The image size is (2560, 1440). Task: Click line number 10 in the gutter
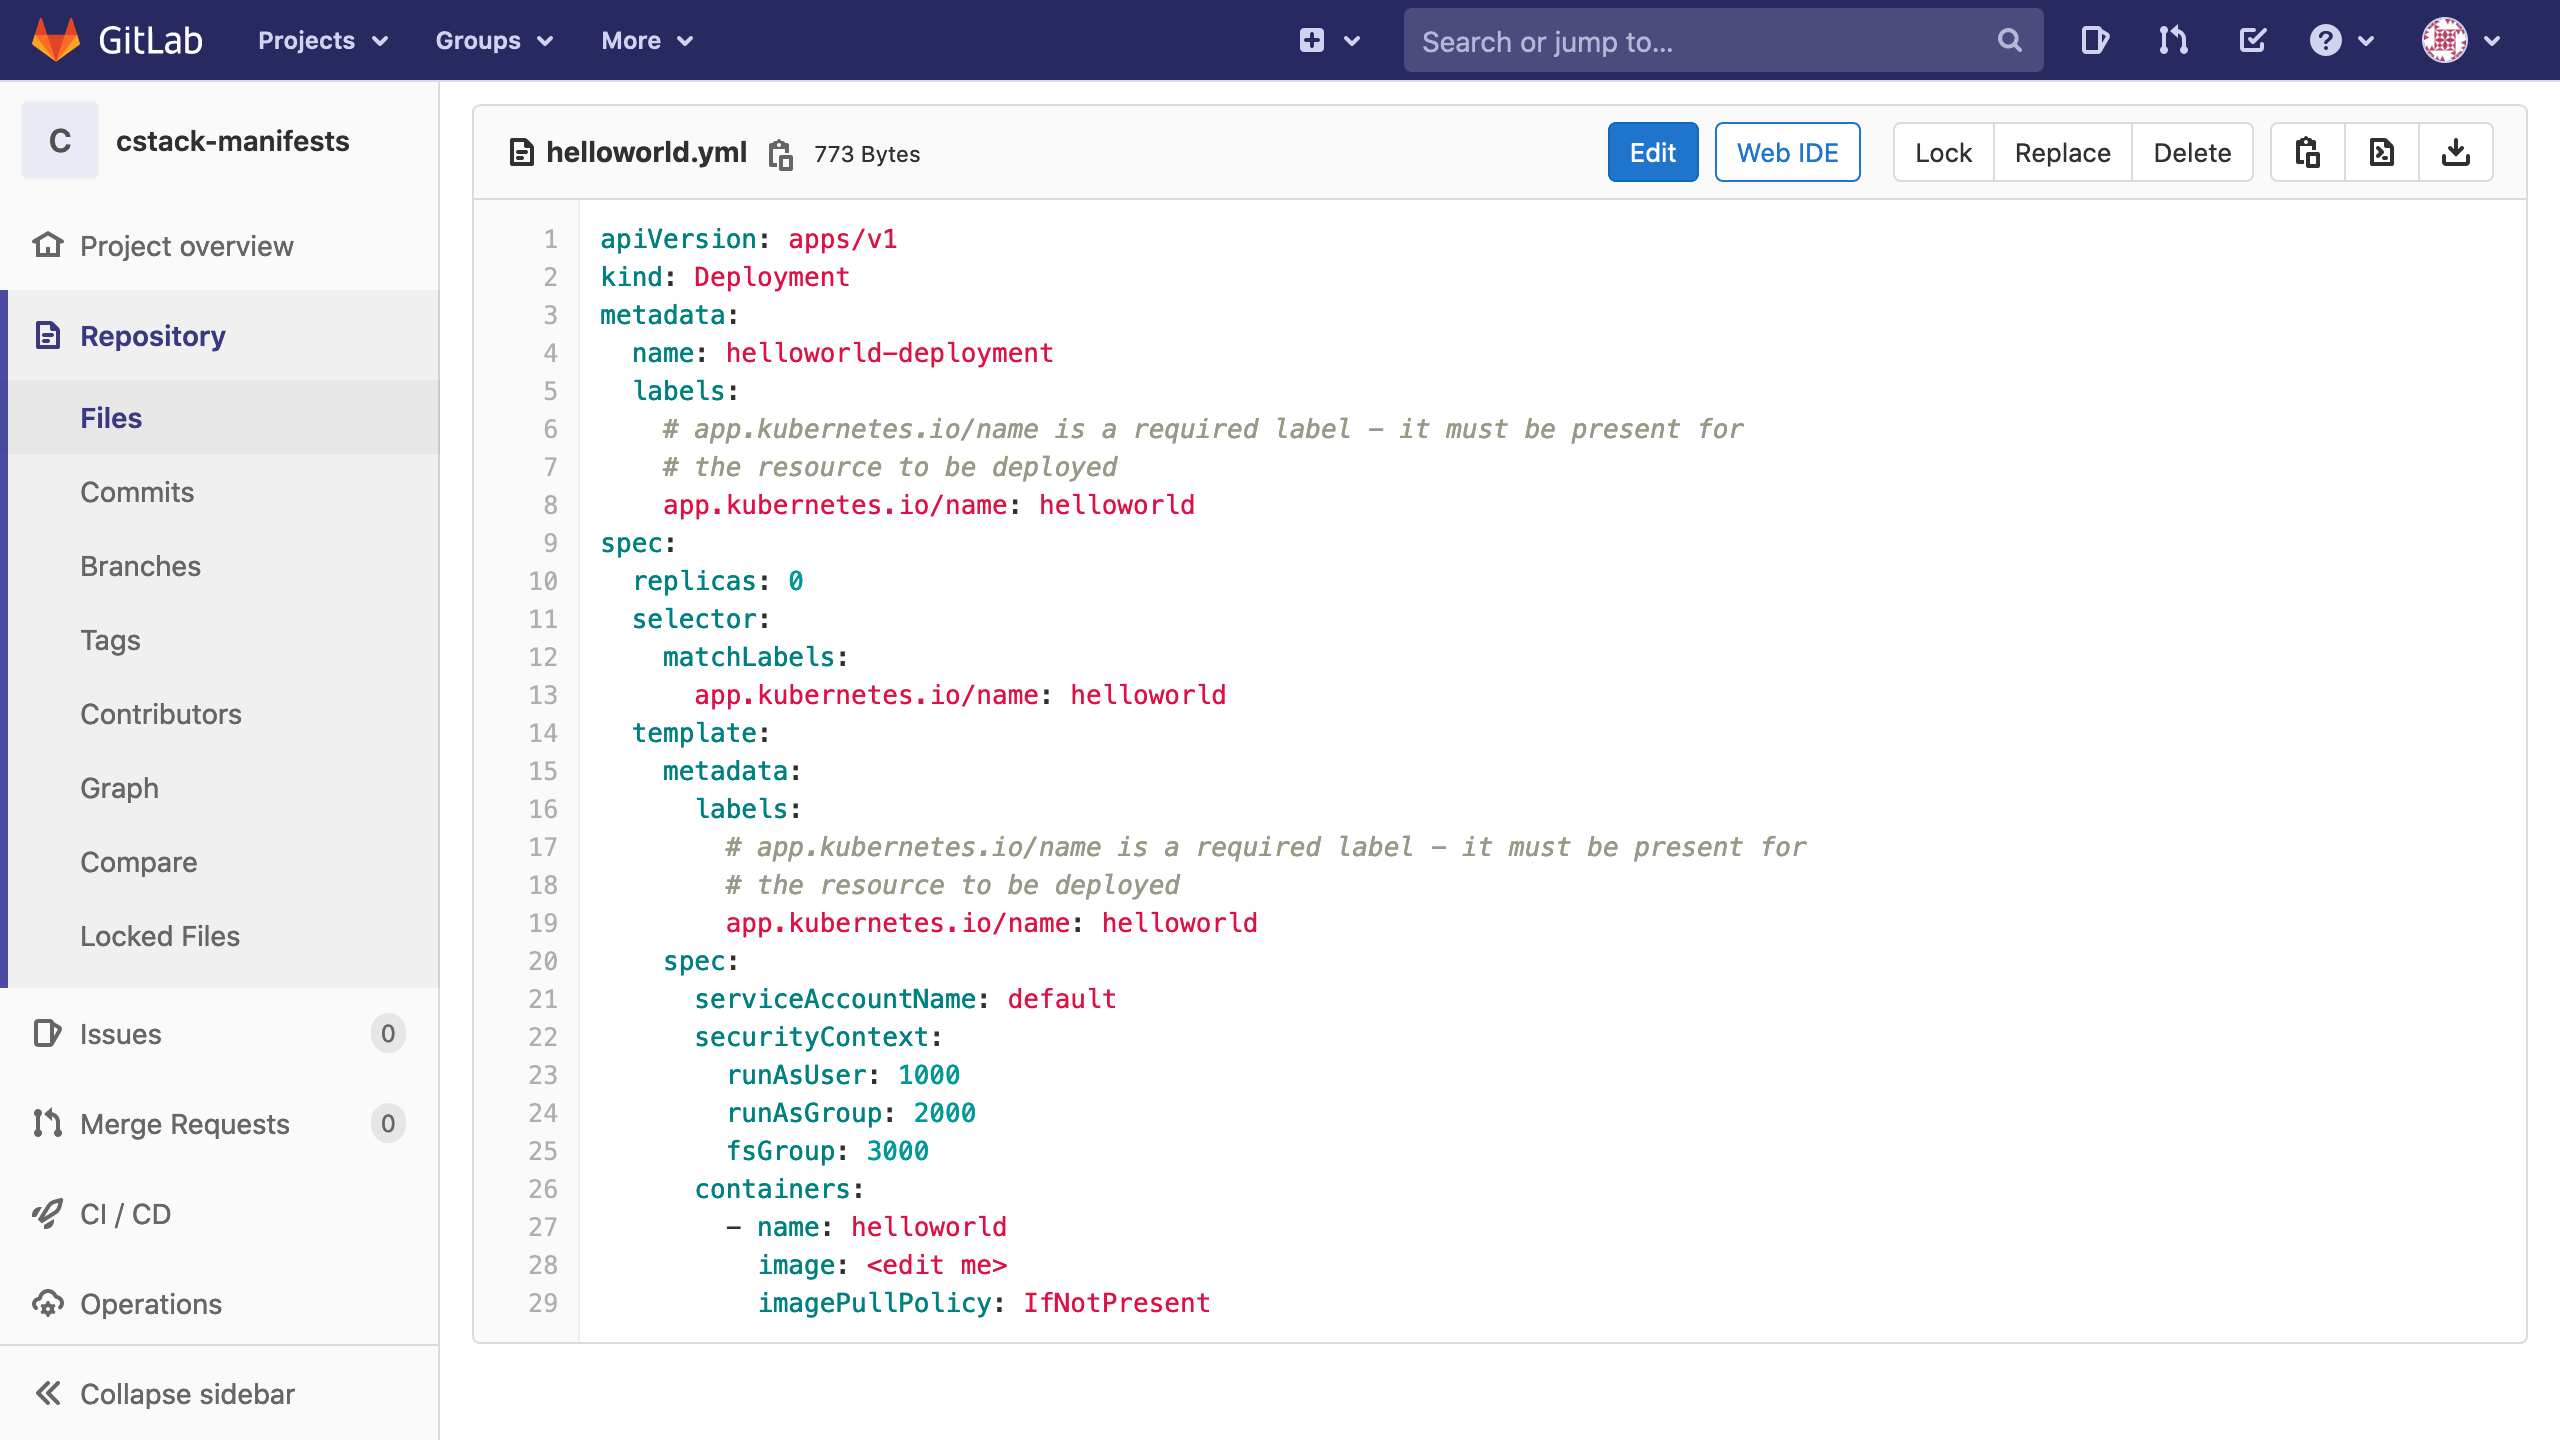(543, 581)
